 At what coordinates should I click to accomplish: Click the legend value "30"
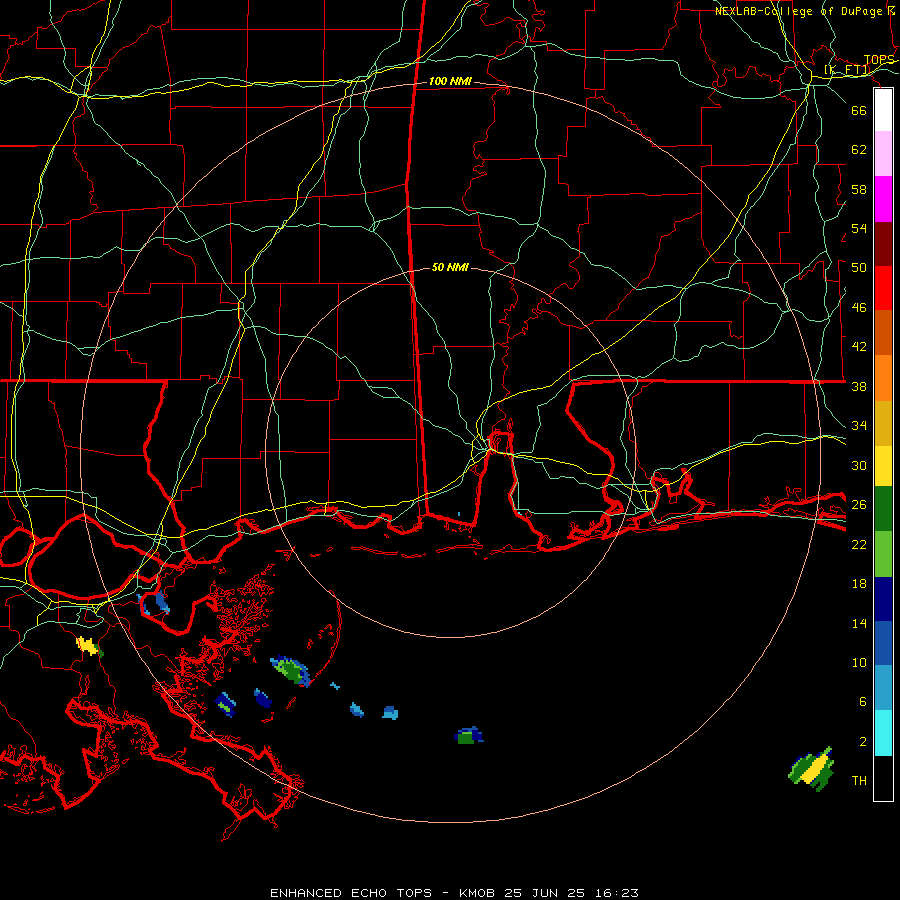(x=859, y=465)
